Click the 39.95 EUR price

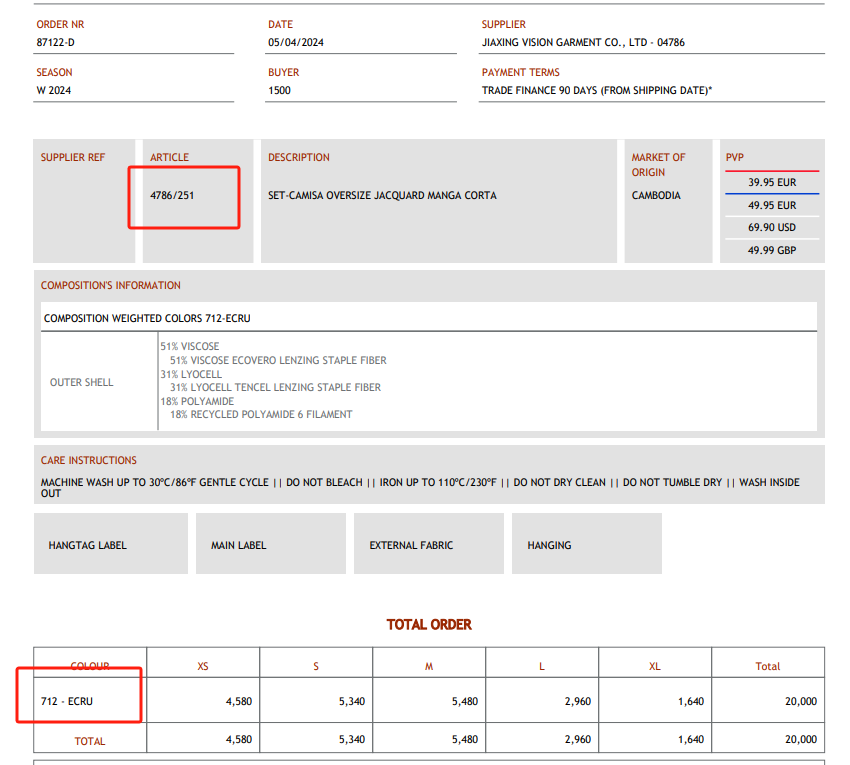point(772,183)
